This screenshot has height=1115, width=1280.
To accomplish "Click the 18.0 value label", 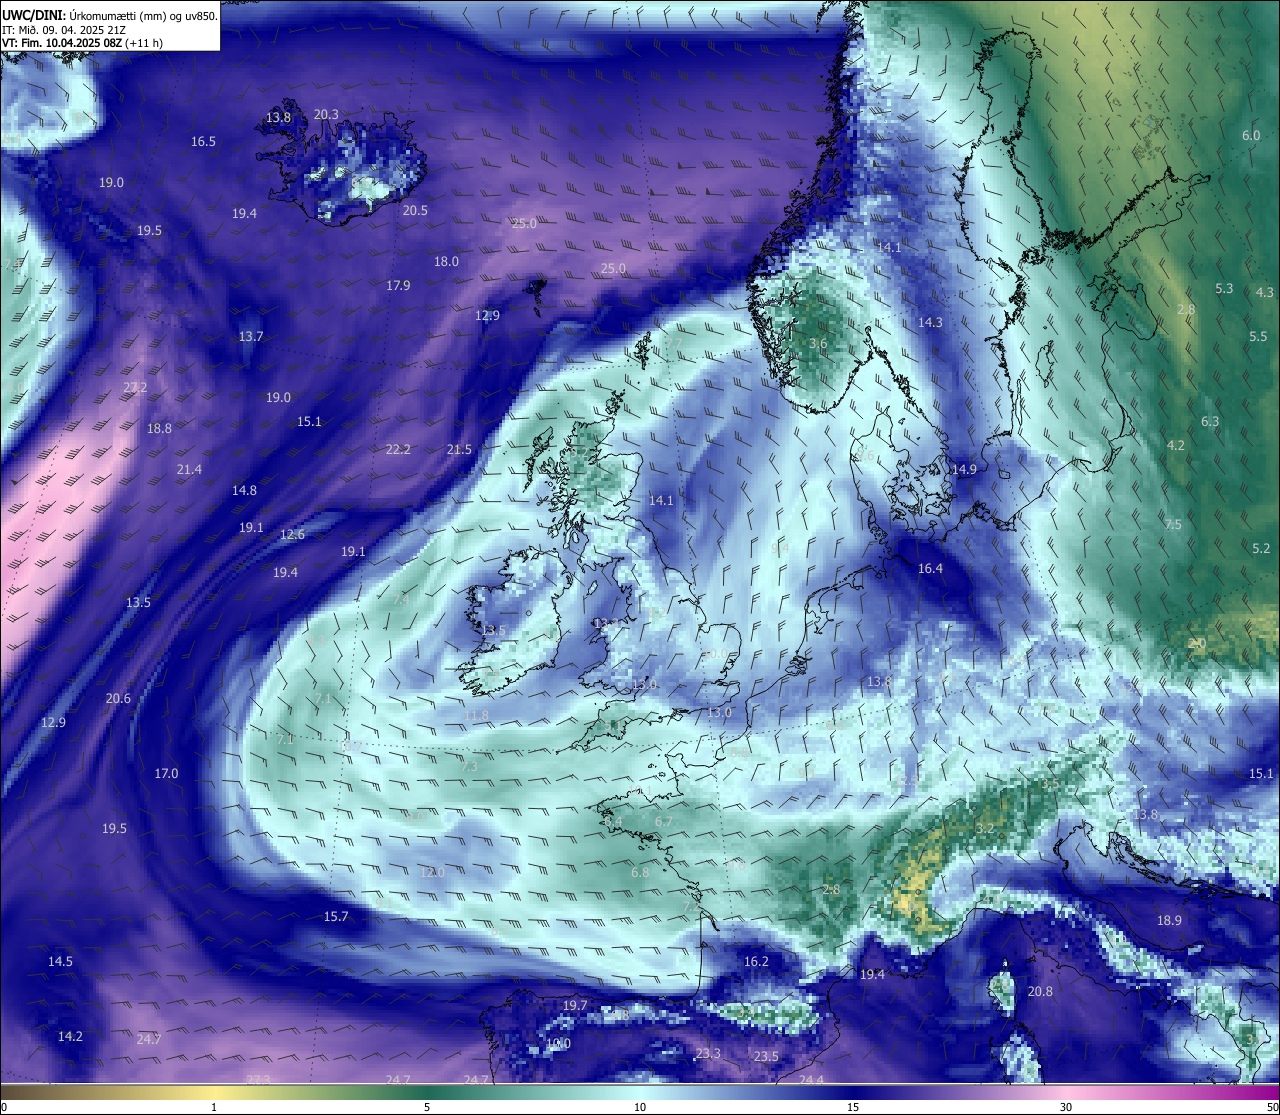I will coord(446,262).
